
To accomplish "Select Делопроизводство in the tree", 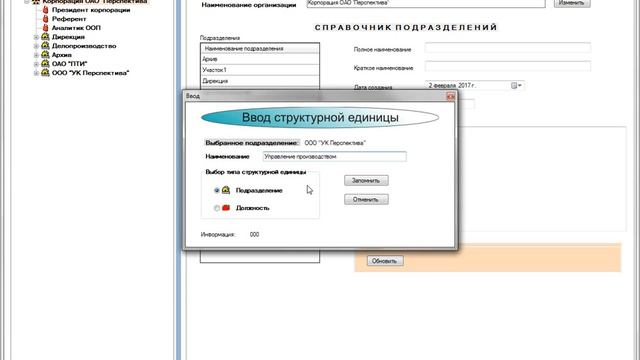I will 84,46.
